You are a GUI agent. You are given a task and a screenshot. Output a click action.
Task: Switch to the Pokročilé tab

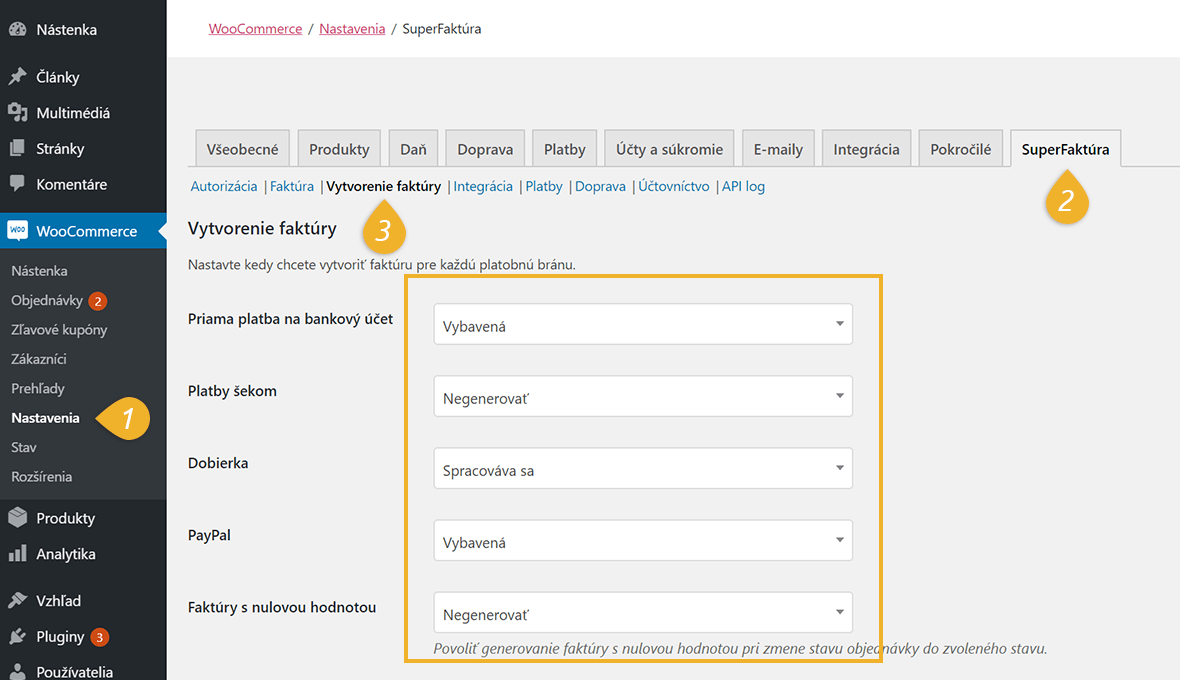(x=960, y=148)
